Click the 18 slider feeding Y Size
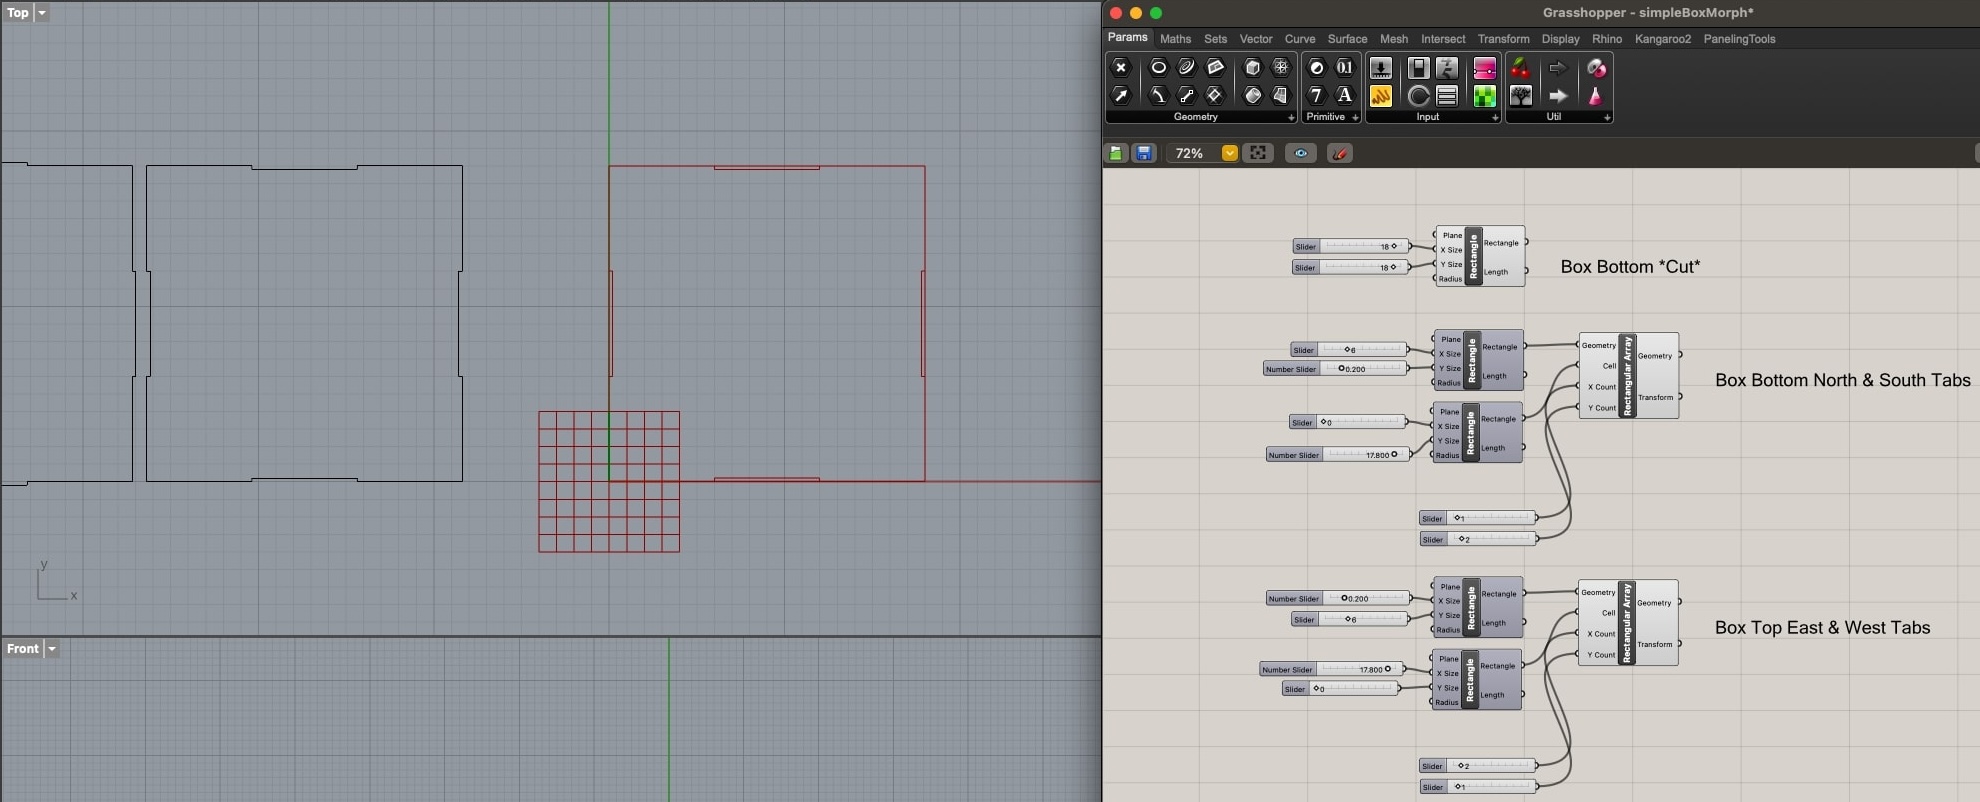Viewport: 1980px width, 802px height. (1350, 267)
